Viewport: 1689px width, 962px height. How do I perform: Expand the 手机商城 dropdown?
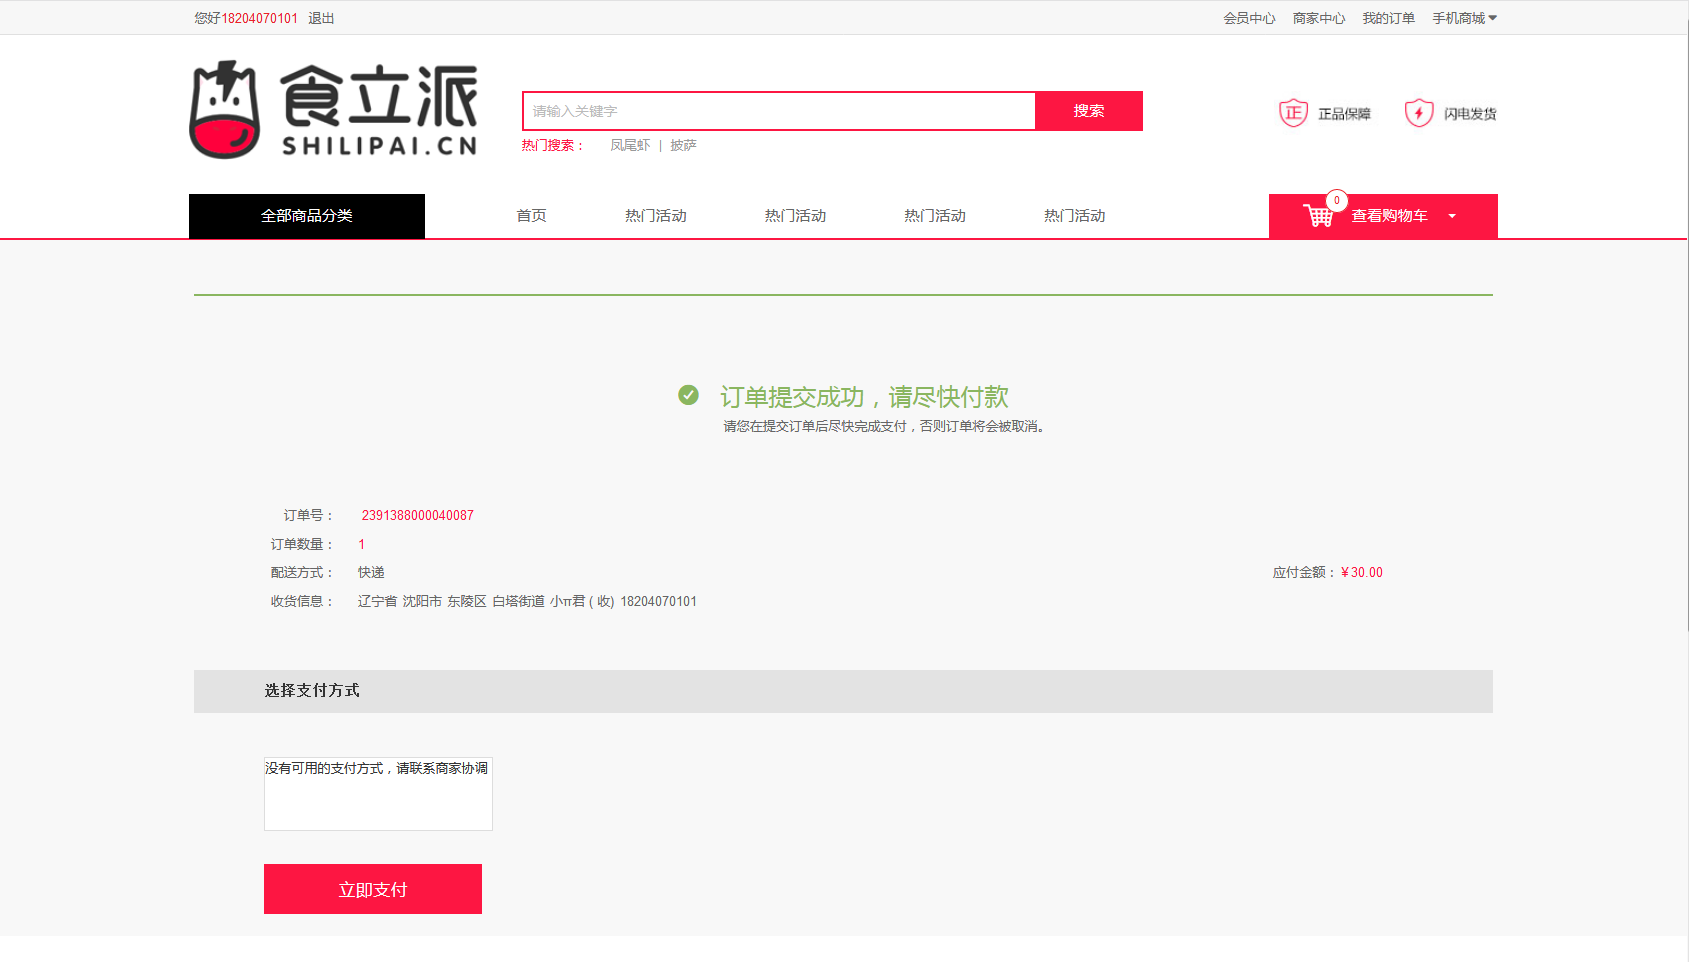pos(1464,18)
